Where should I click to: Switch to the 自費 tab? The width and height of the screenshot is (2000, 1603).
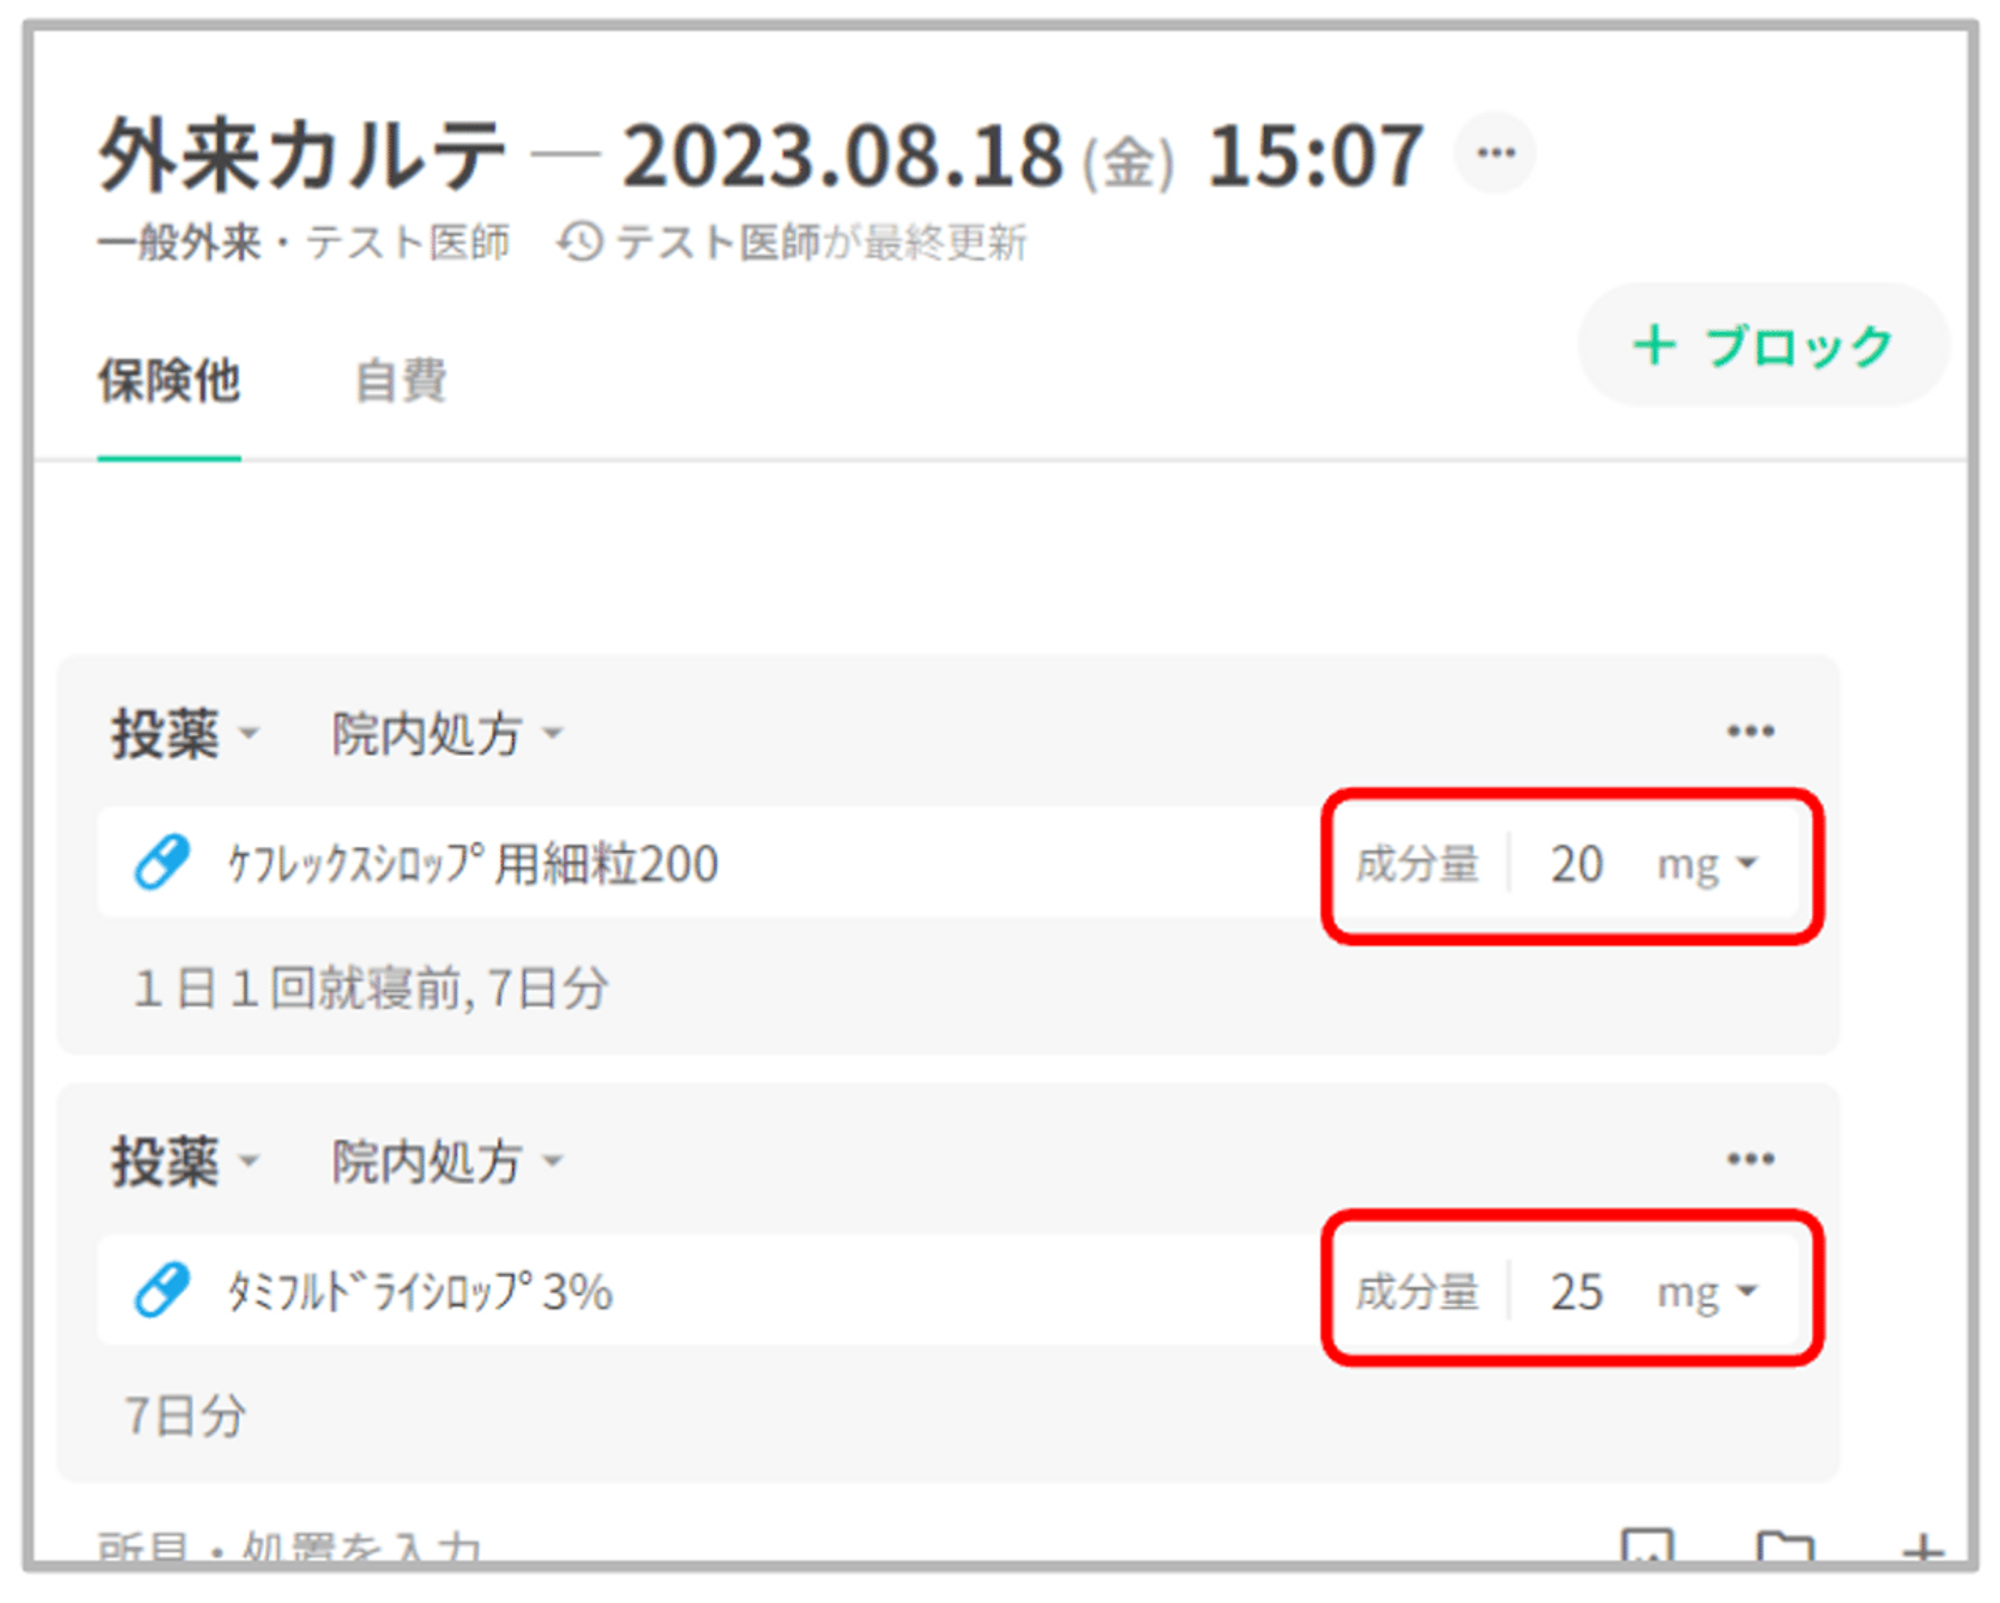click(401, 381)
